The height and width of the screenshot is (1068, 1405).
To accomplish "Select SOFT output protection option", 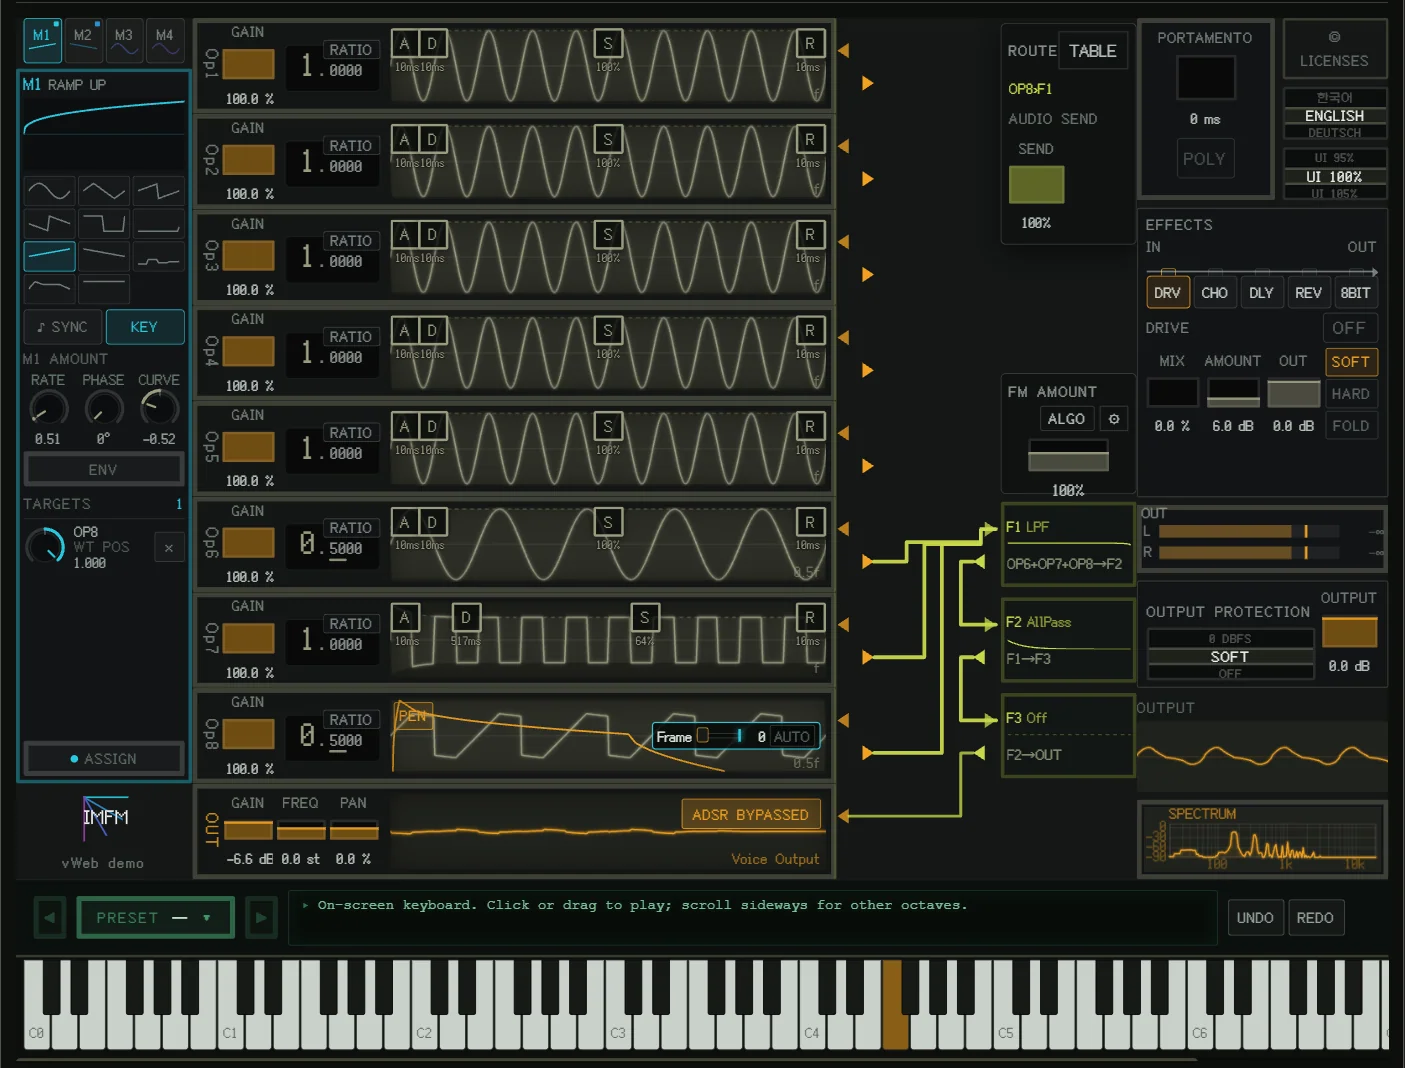I will (1230, 657).
